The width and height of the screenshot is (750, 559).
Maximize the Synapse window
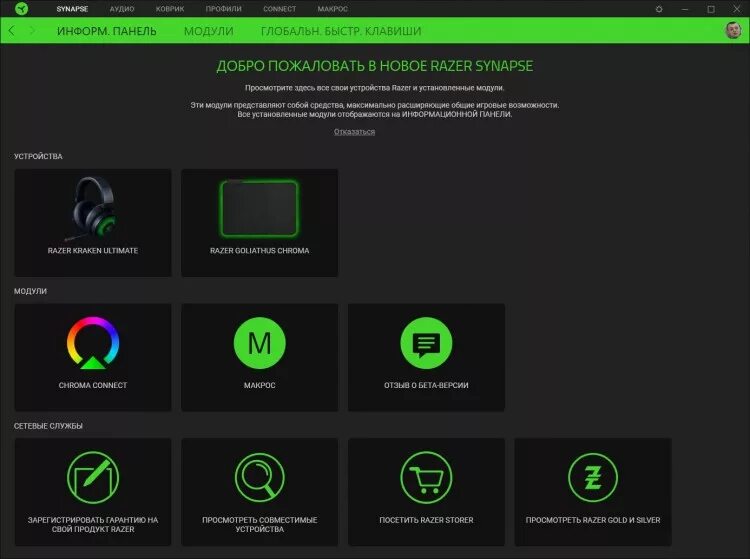[711, 9]
